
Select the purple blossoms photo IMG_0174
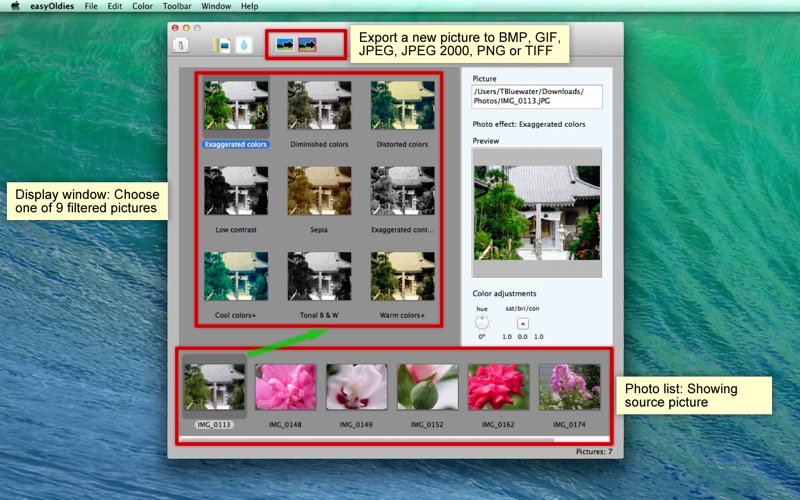(x=569, y=387)
